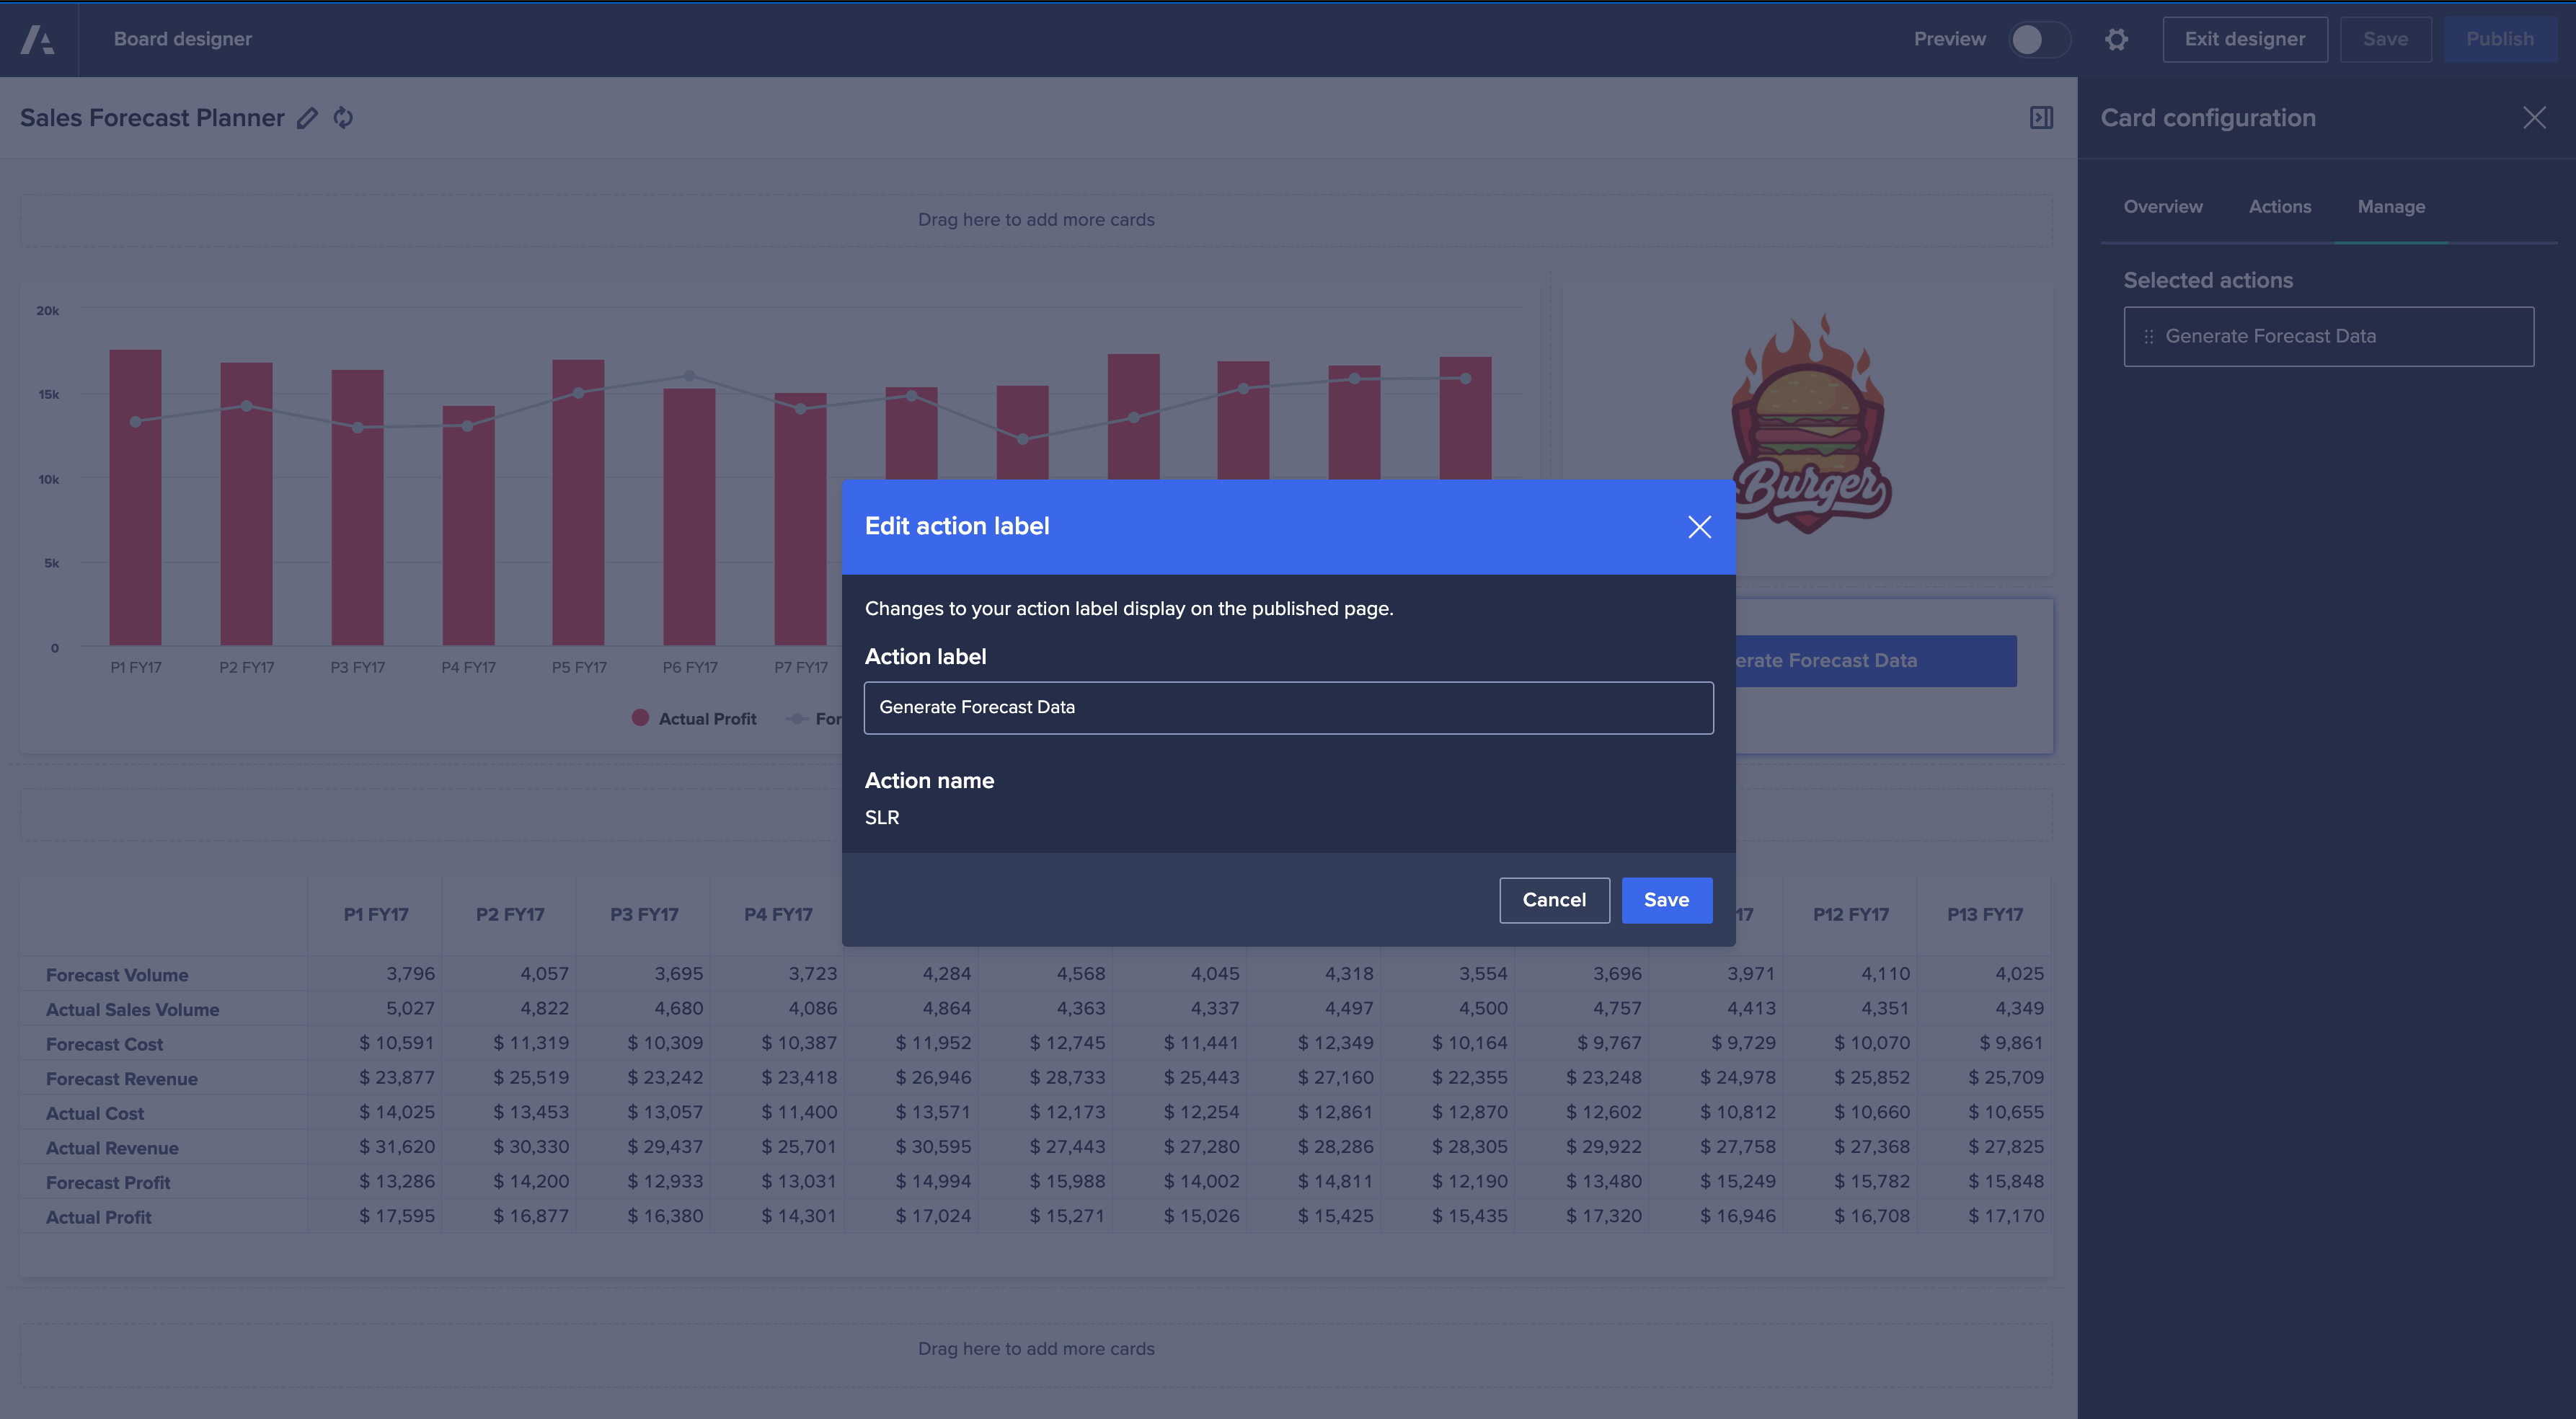Open the Manage tab

2390,207
